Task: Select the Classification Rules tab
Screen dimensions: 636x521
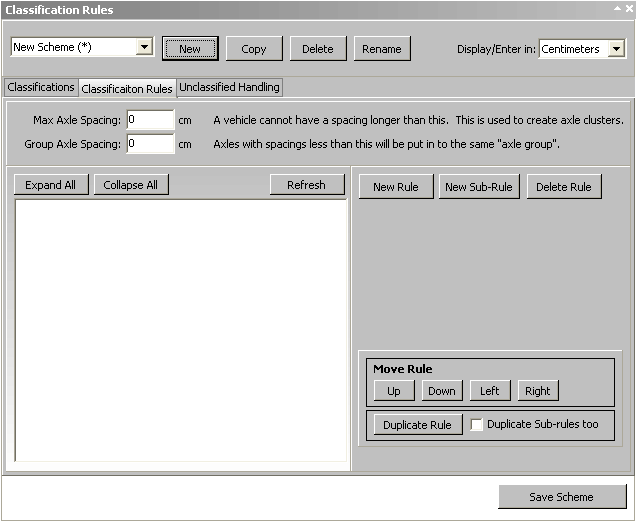Action: click(x=127, y=89)
